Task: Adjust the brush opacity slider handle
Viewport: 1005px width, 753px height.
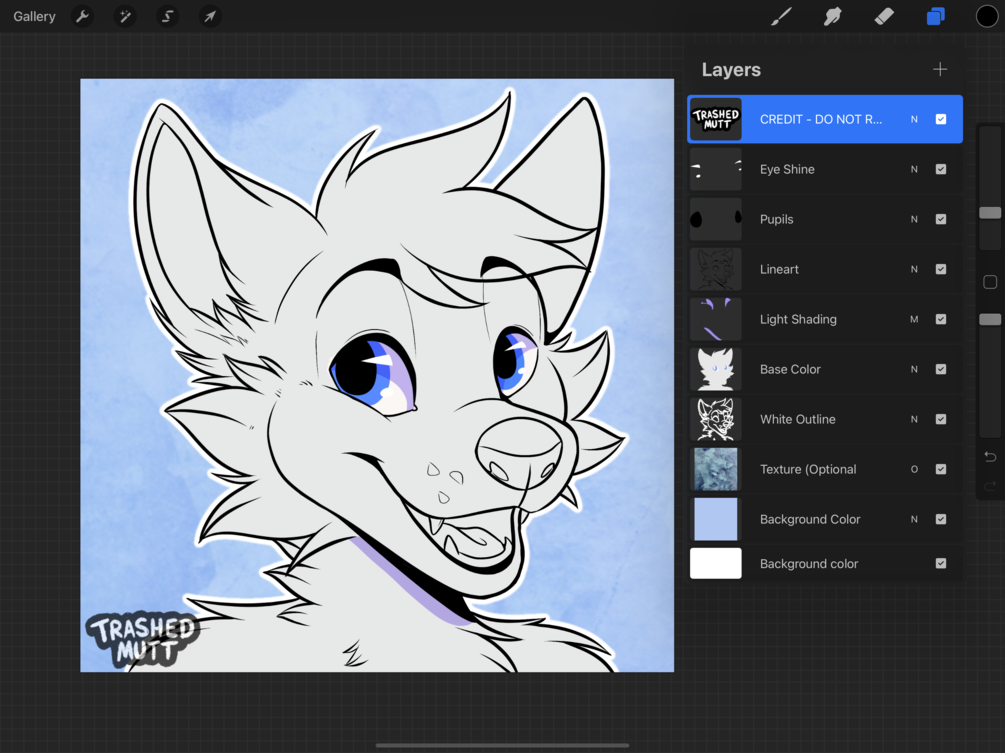Action: coord(990,319)
